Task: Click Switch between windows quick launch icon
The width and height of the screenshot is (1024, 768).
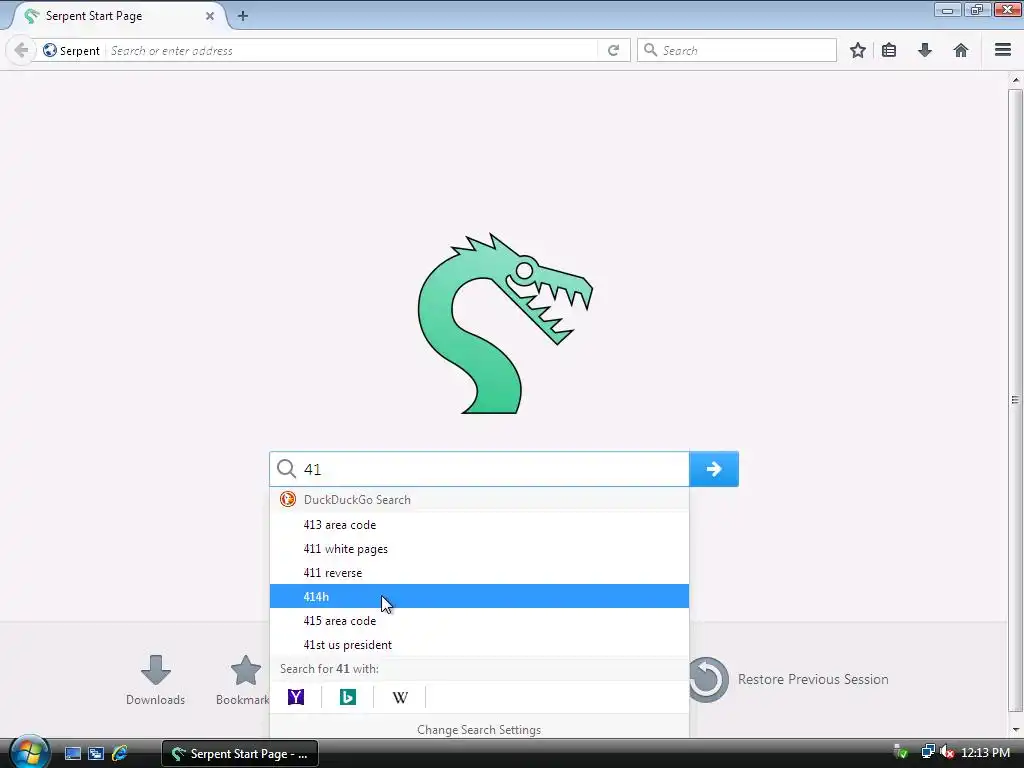Action: pyautogui.click(x=96, y=754)
